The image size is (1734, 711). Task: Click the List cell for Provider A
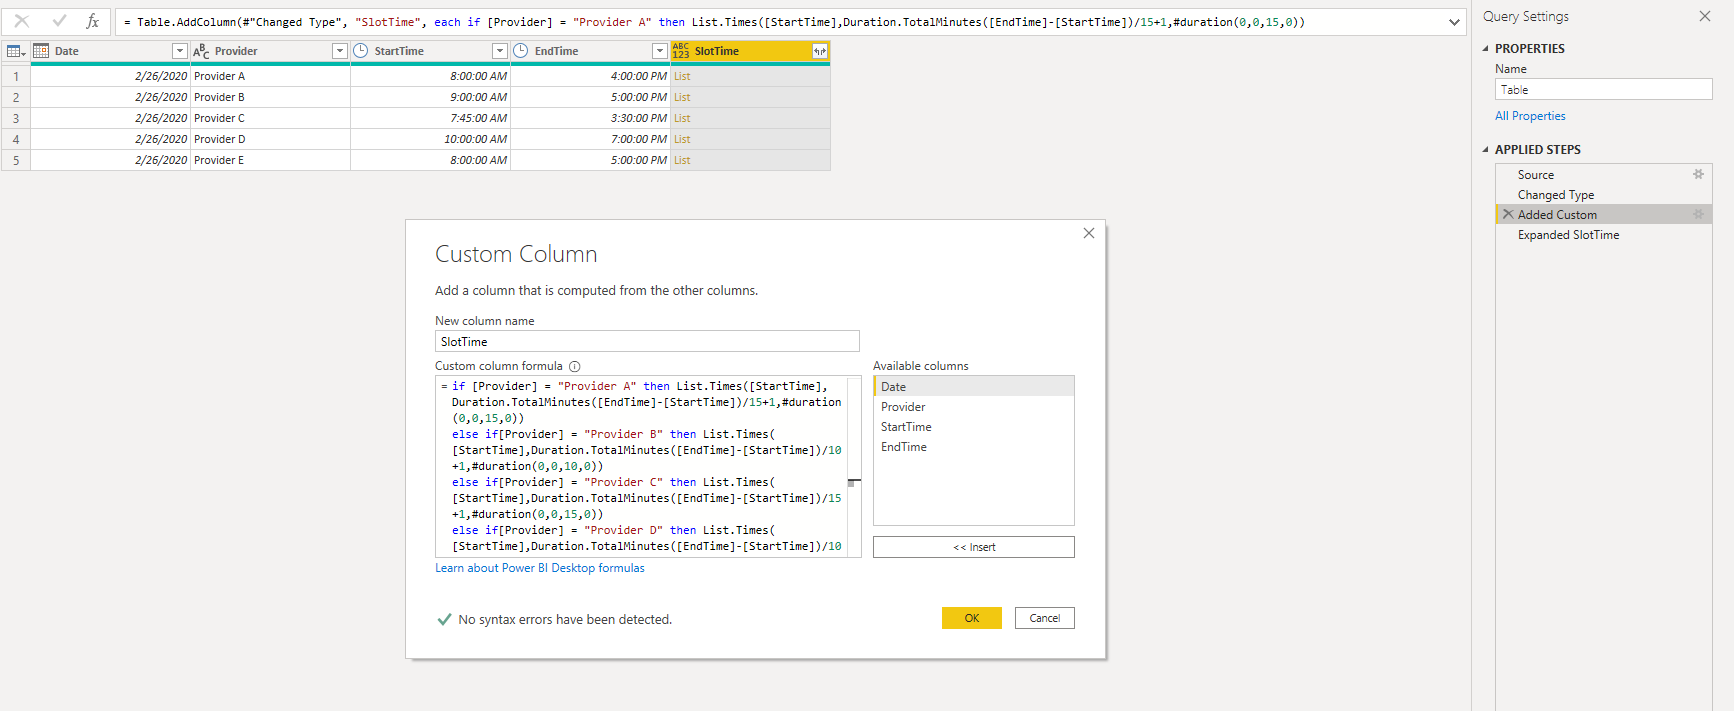[750, 76]
